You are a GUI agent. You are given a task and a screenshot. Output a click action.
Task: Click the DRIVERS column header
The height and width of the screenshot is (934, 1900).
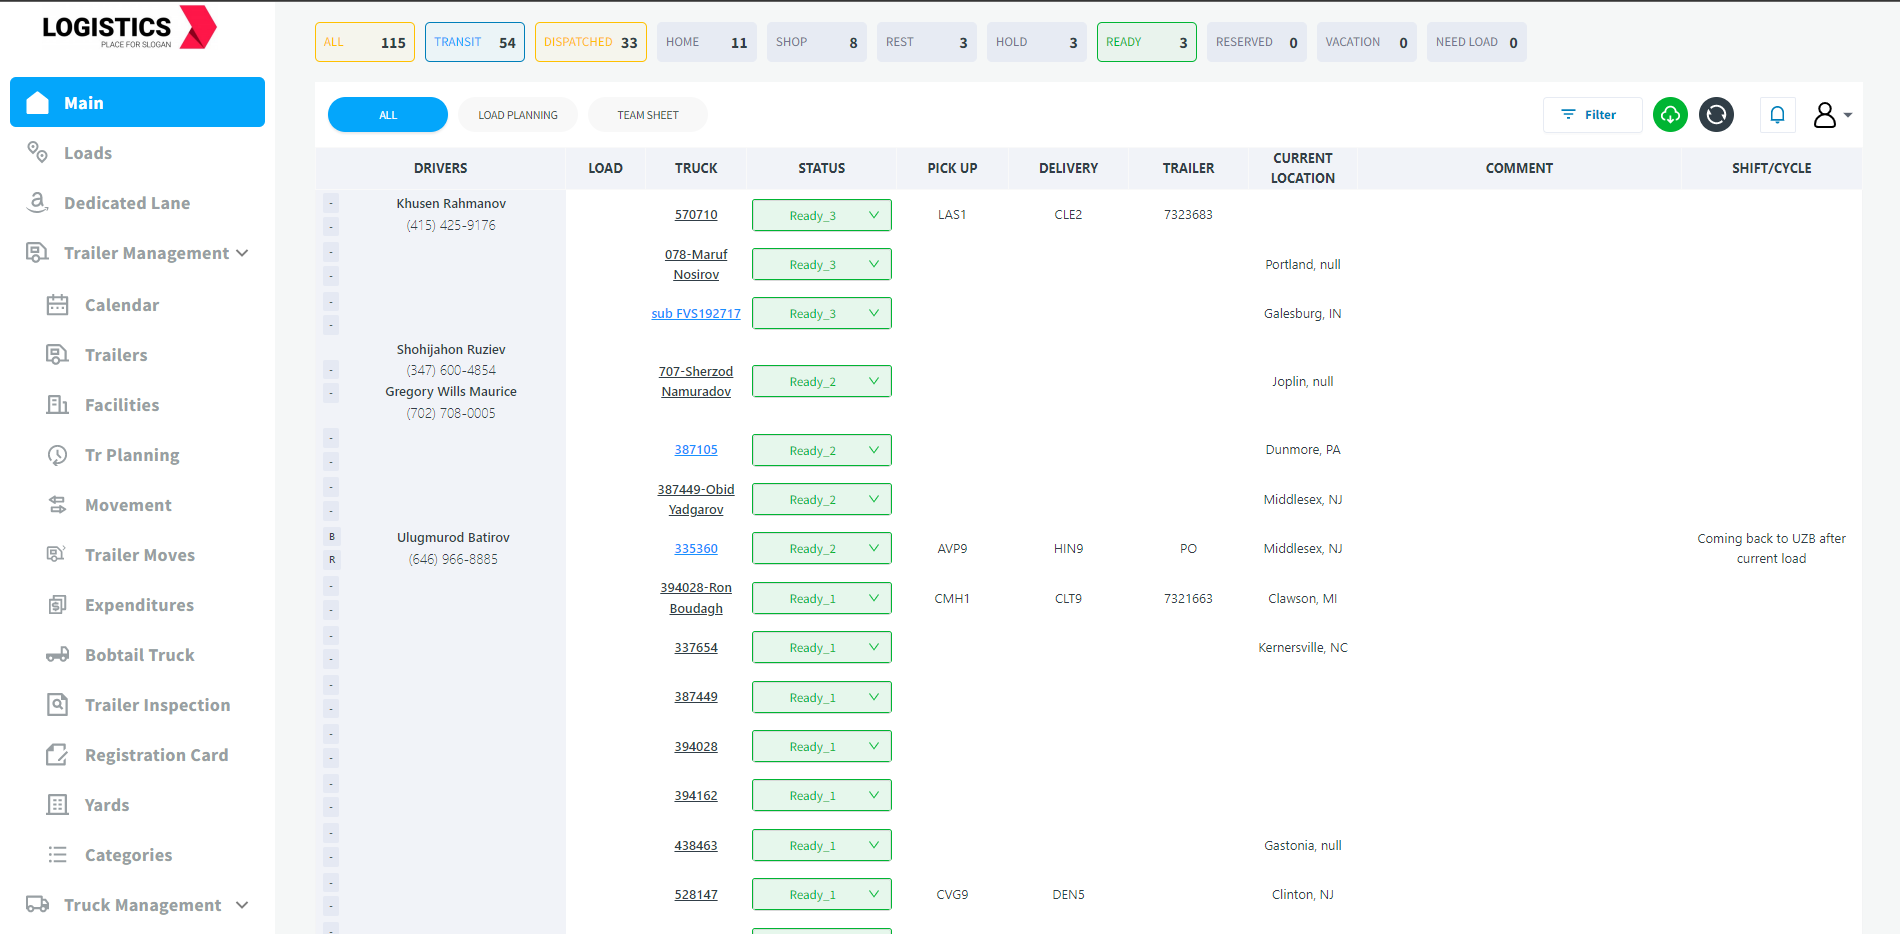point(440,168)
